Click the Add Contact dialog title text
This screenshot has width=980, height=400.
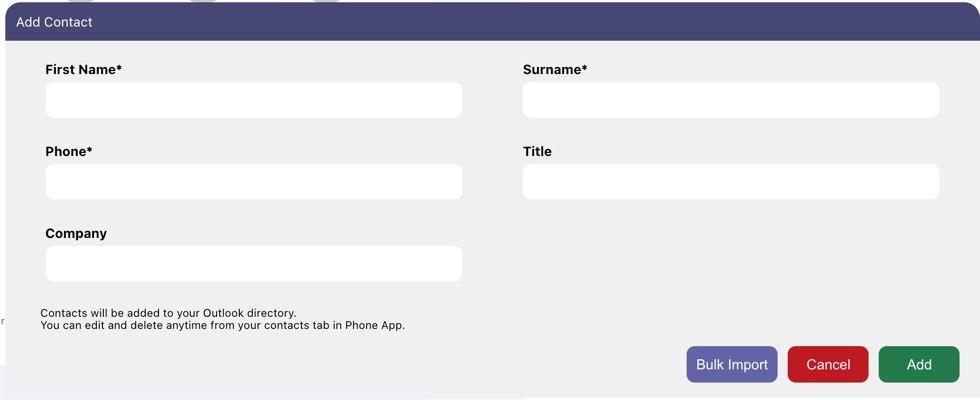(x=54, y=22)
